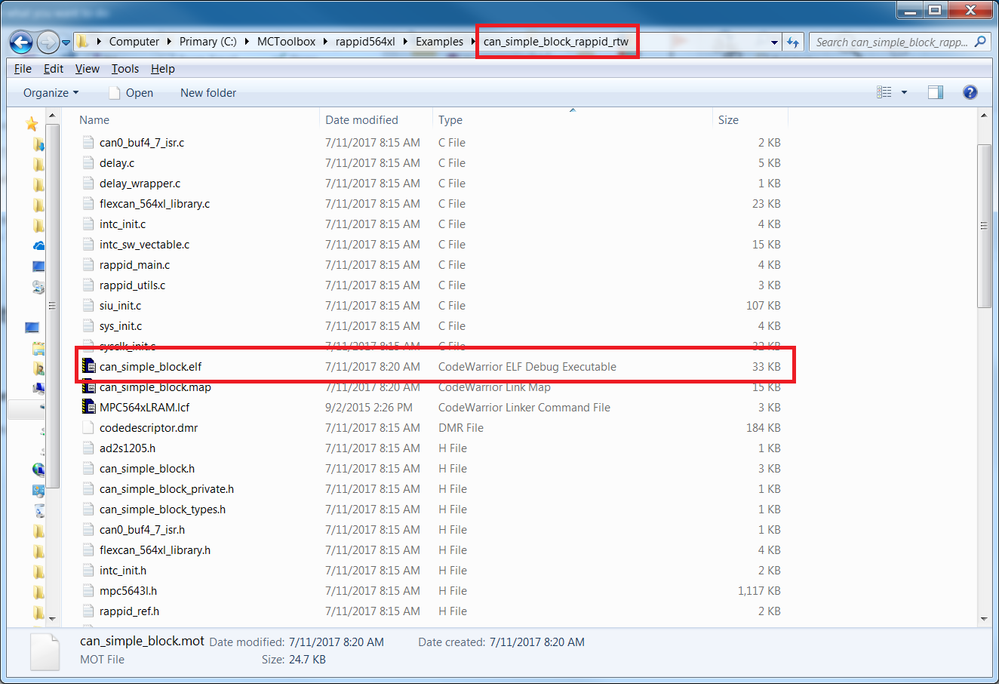
Task: Select the intc_init.c file
Action: [122, 224]
